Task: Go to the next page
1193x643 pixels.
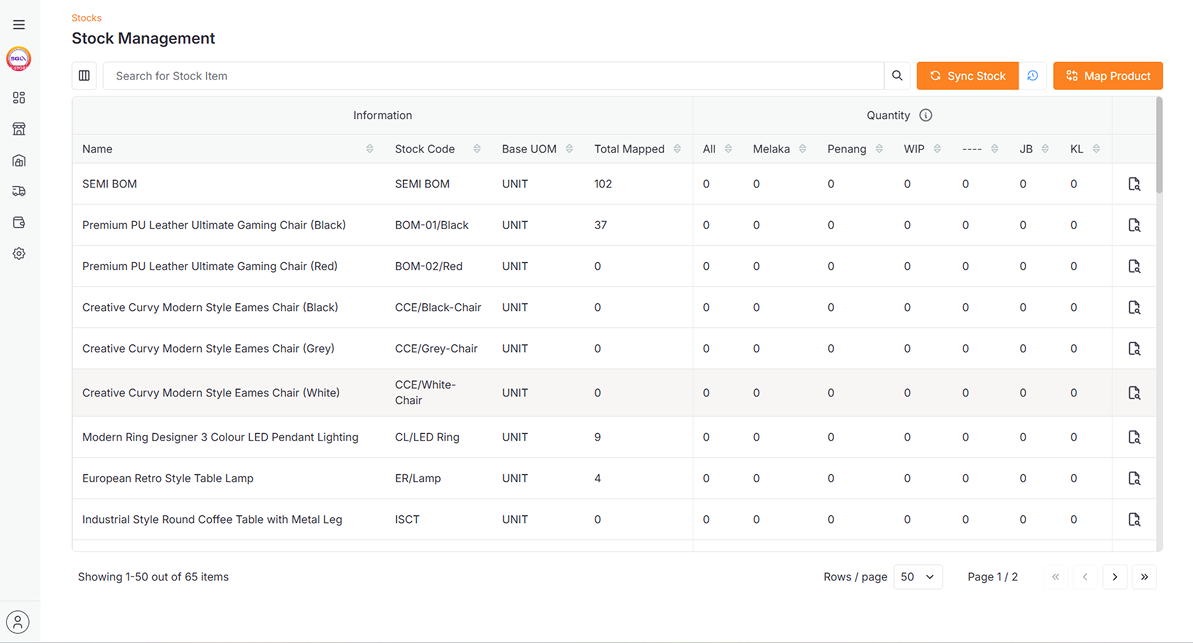Action: [1115, 577]
